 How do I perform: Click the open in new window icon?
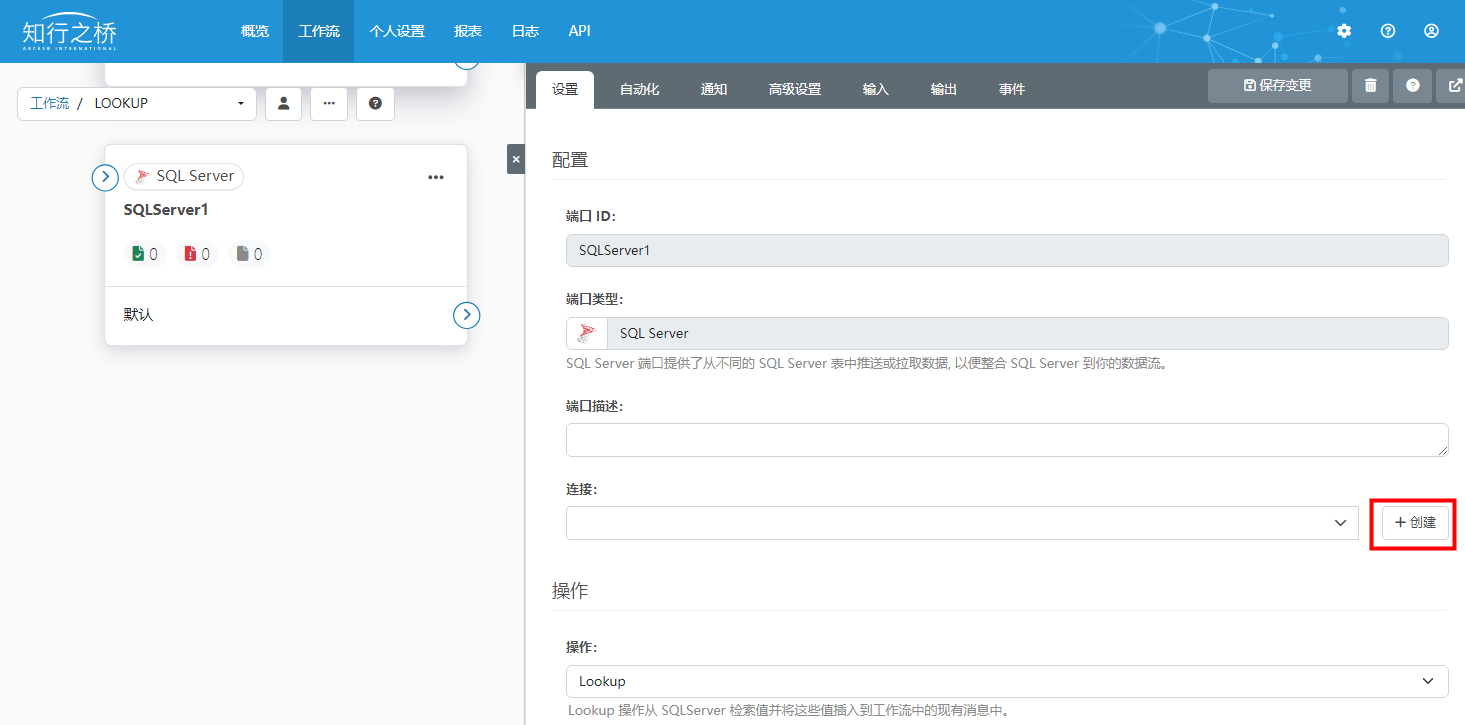pyautogui.click(x=1452, y=86)
